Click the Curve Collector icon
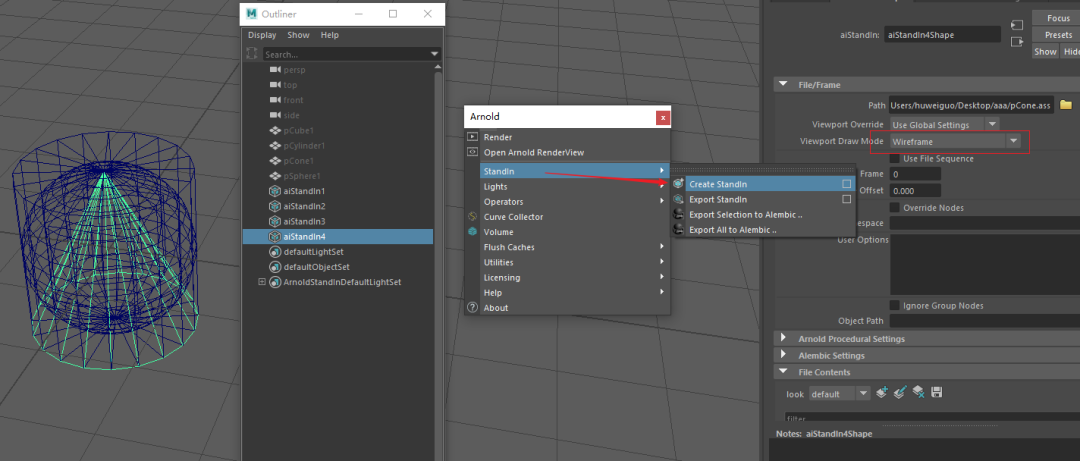The width and height of the screenshot is (1080, 461). [x=472, y=216]
